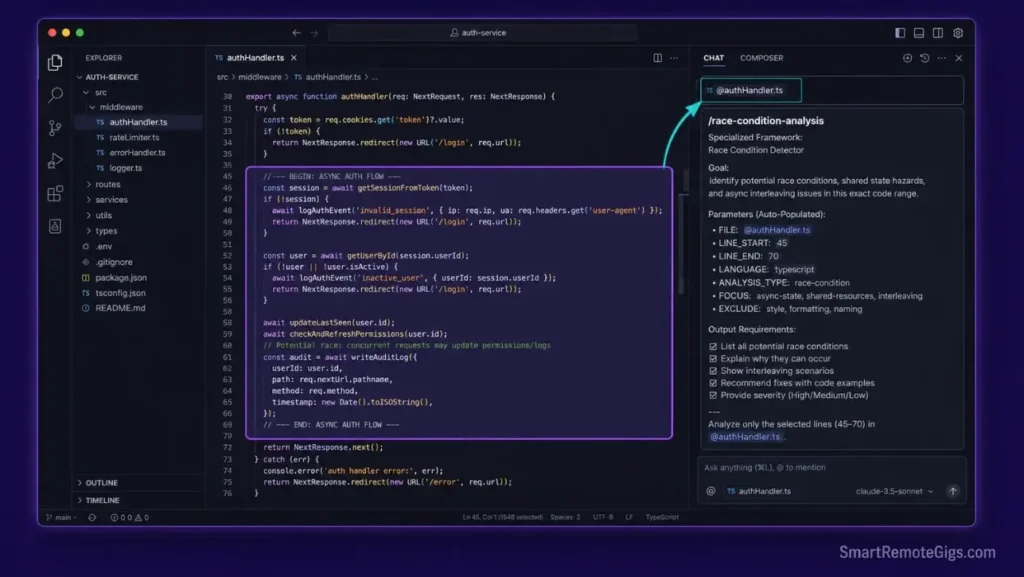Open the @authHandler.ts FILE parameter link
Image resolution: width=1024 pixels, height=577 pixels.
pyautogui.click(x=777, y=230)
